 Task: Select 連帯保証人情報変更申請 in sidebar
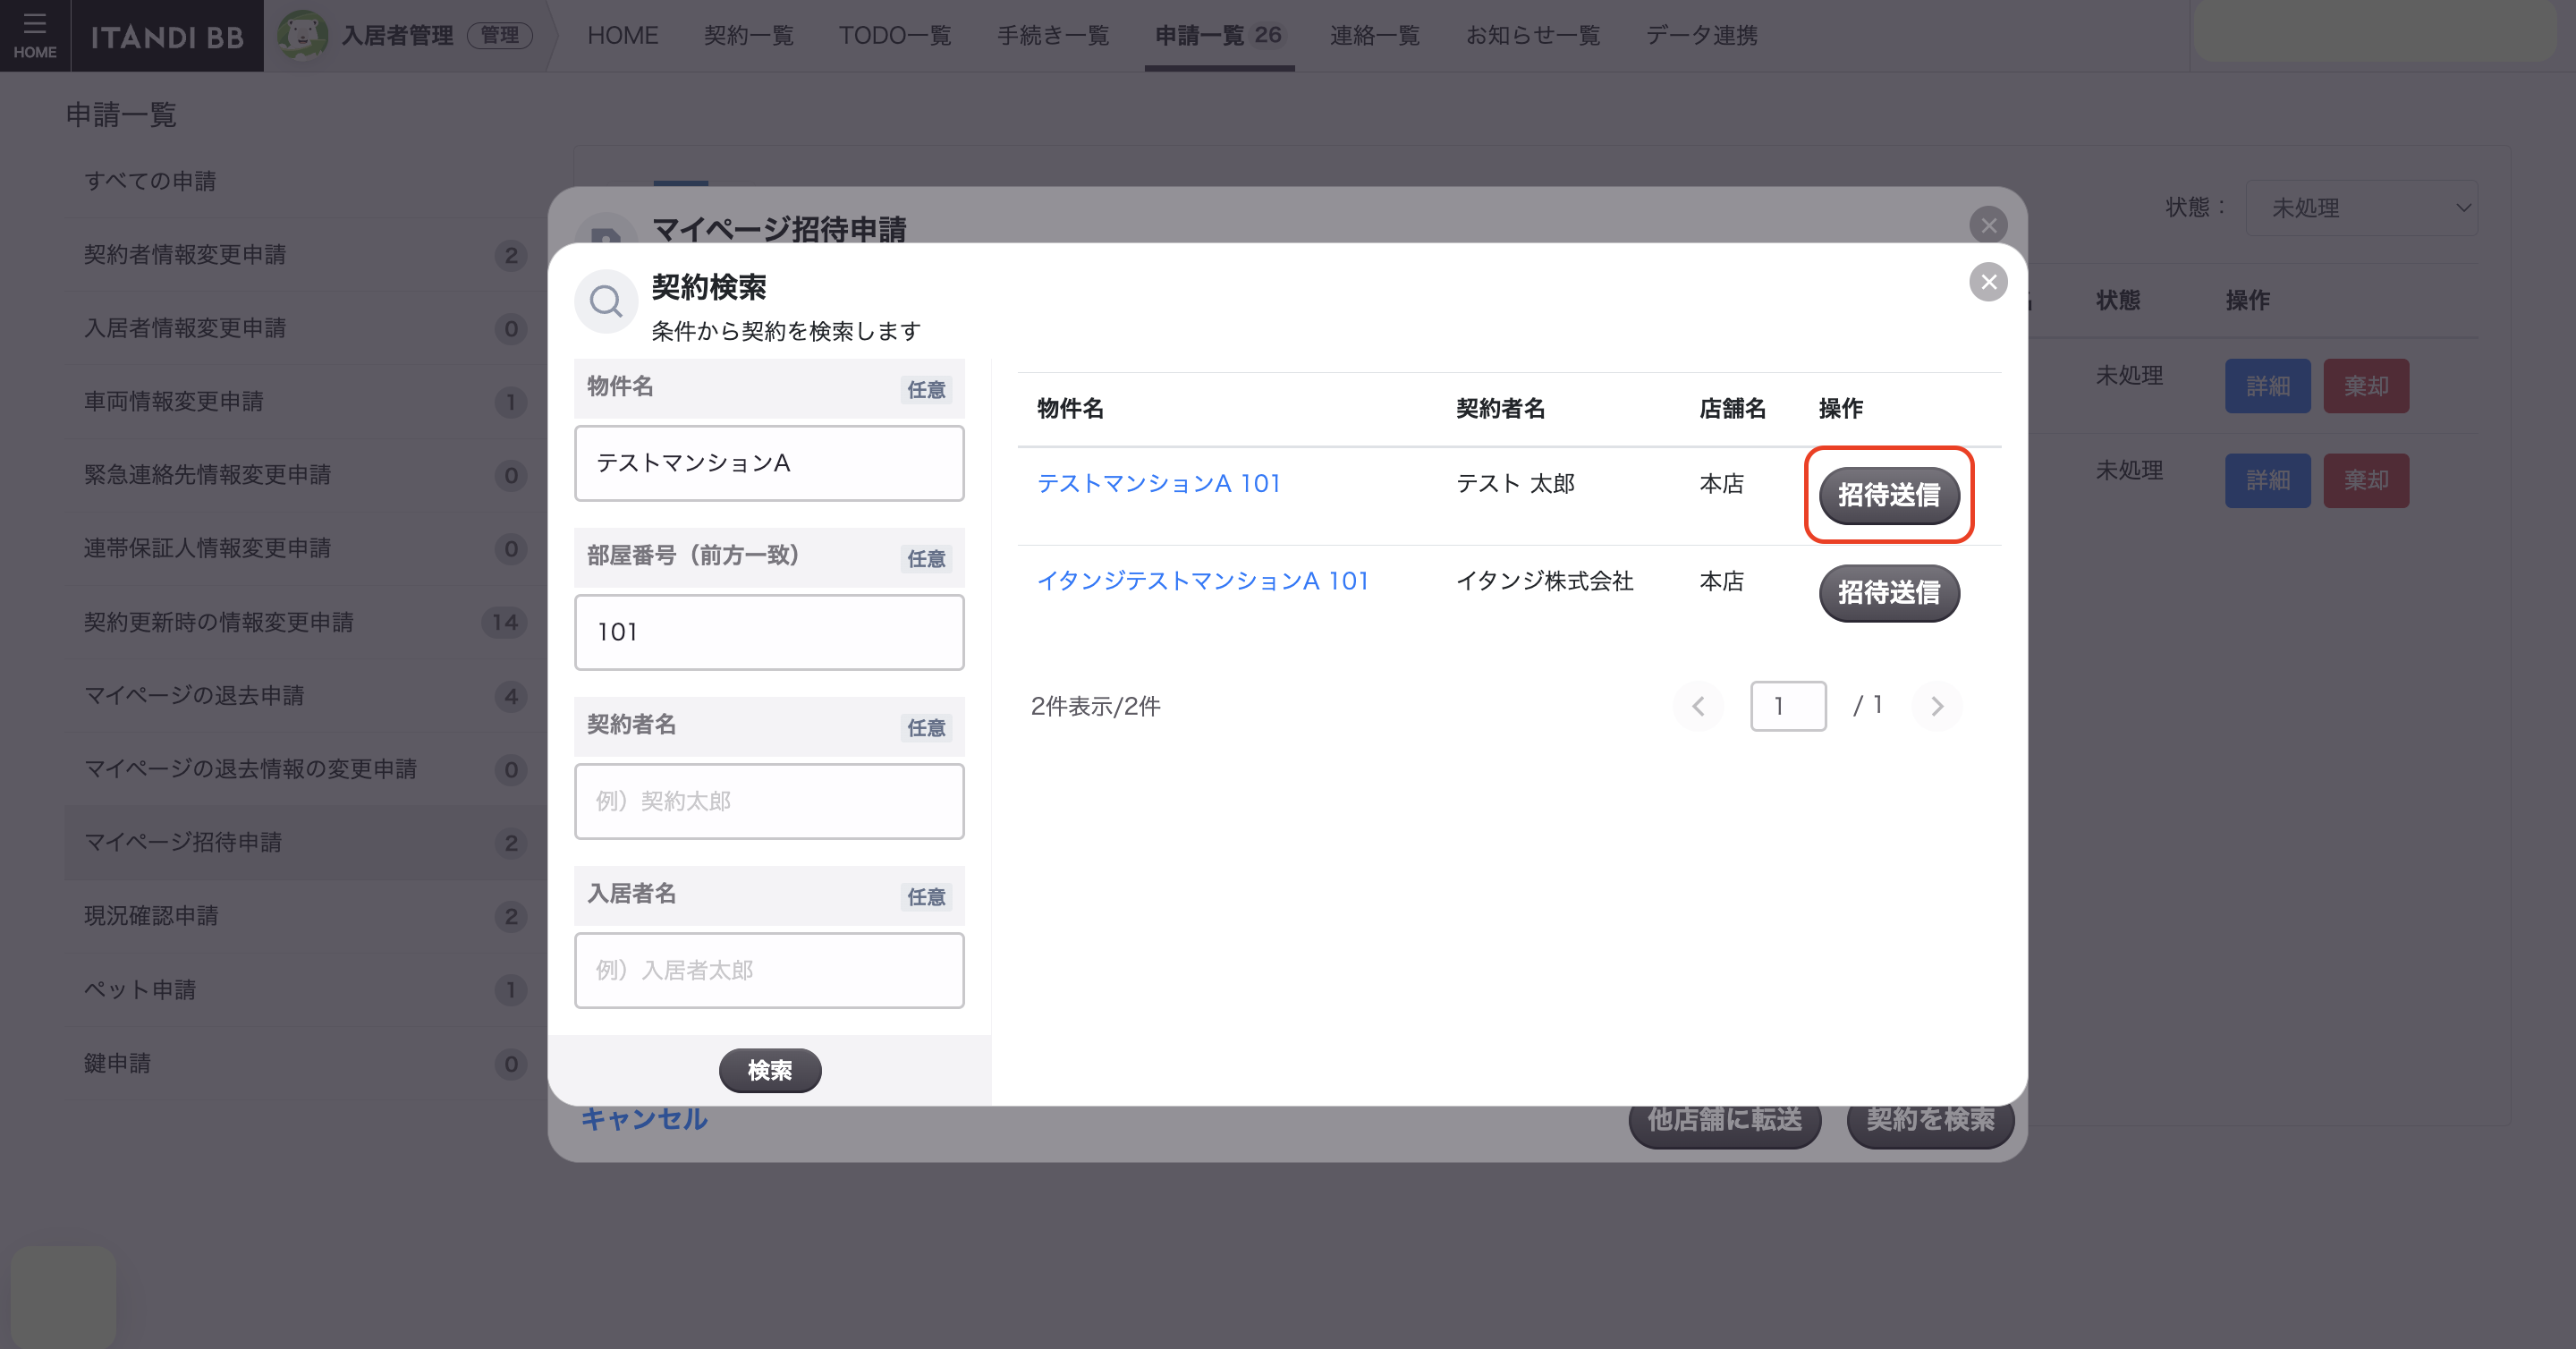305,548
